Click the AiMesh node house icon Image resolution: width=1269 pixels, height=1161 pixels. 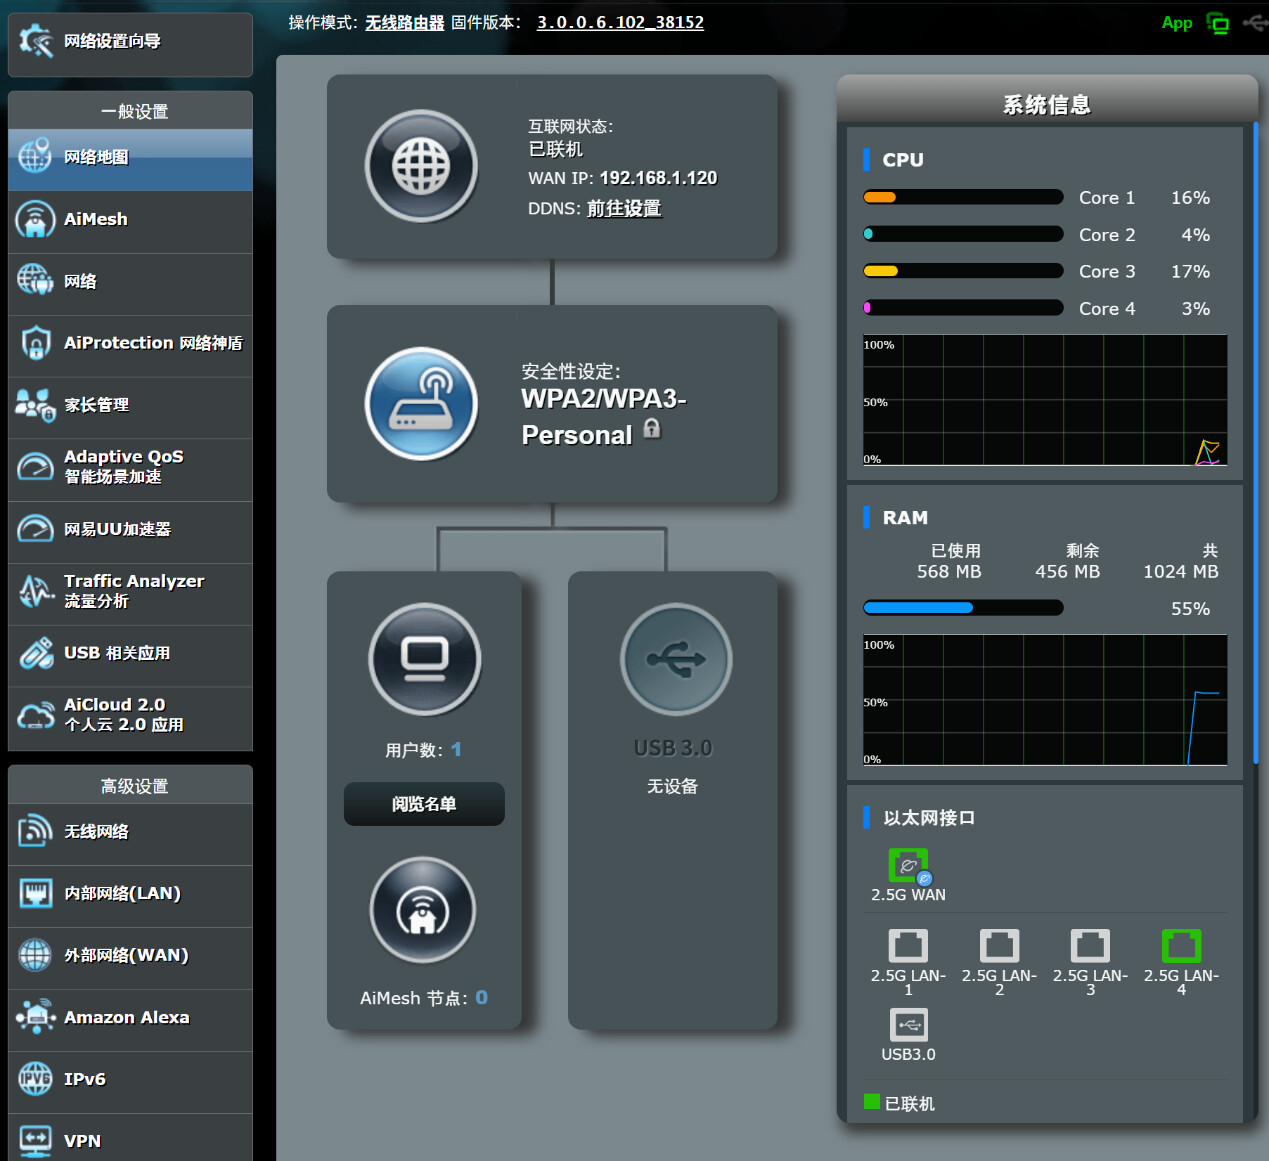(423, 911)
